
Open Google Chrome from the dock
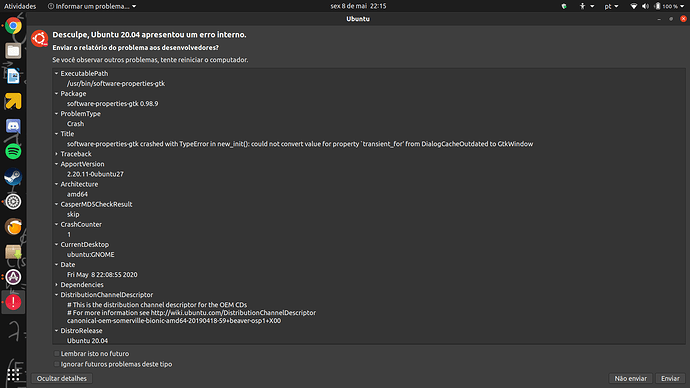pyautogui.click(x=13, y=26)
